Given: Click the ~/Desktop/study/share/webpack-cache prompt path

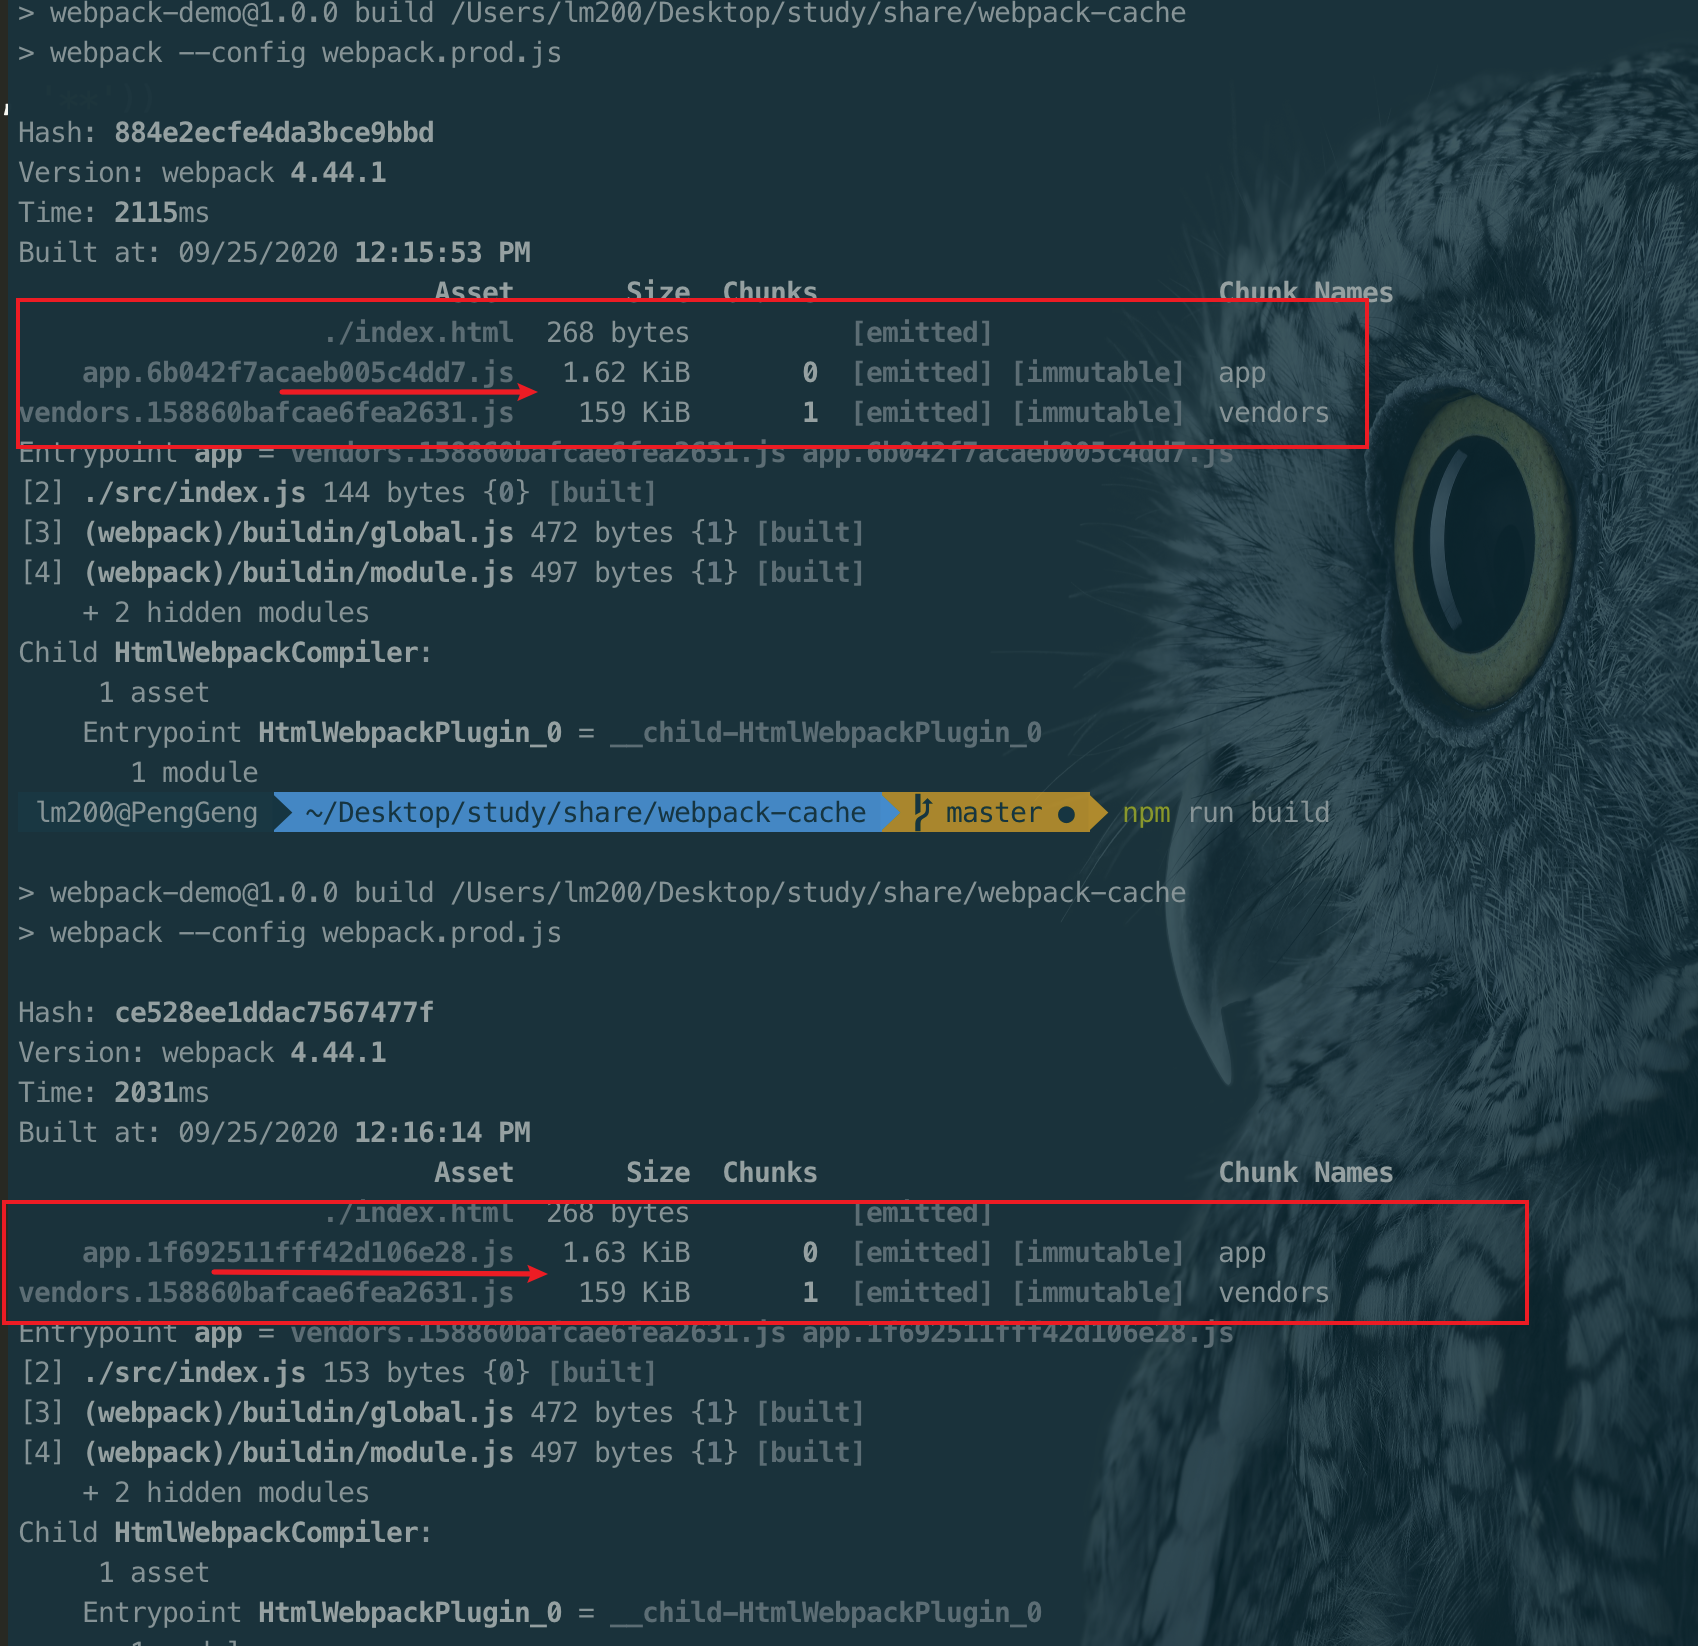Looking at the screenshot, I should [x=586, y=813].
